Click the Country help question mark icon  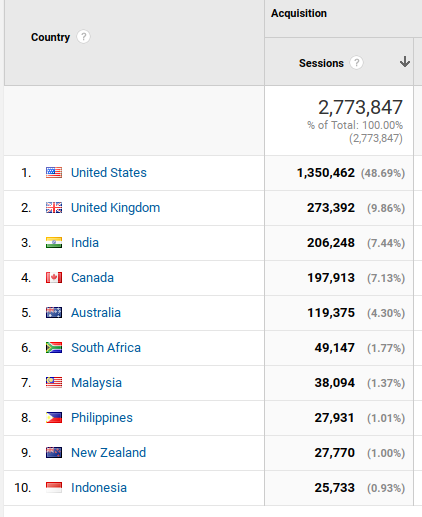(x=83, y=37)
